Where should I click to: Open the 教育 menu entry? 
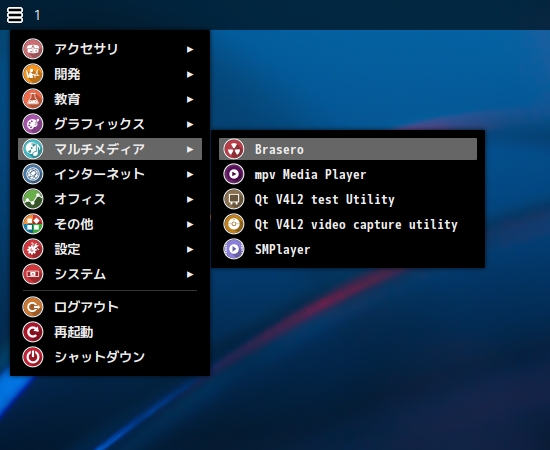tap(110, 99)
